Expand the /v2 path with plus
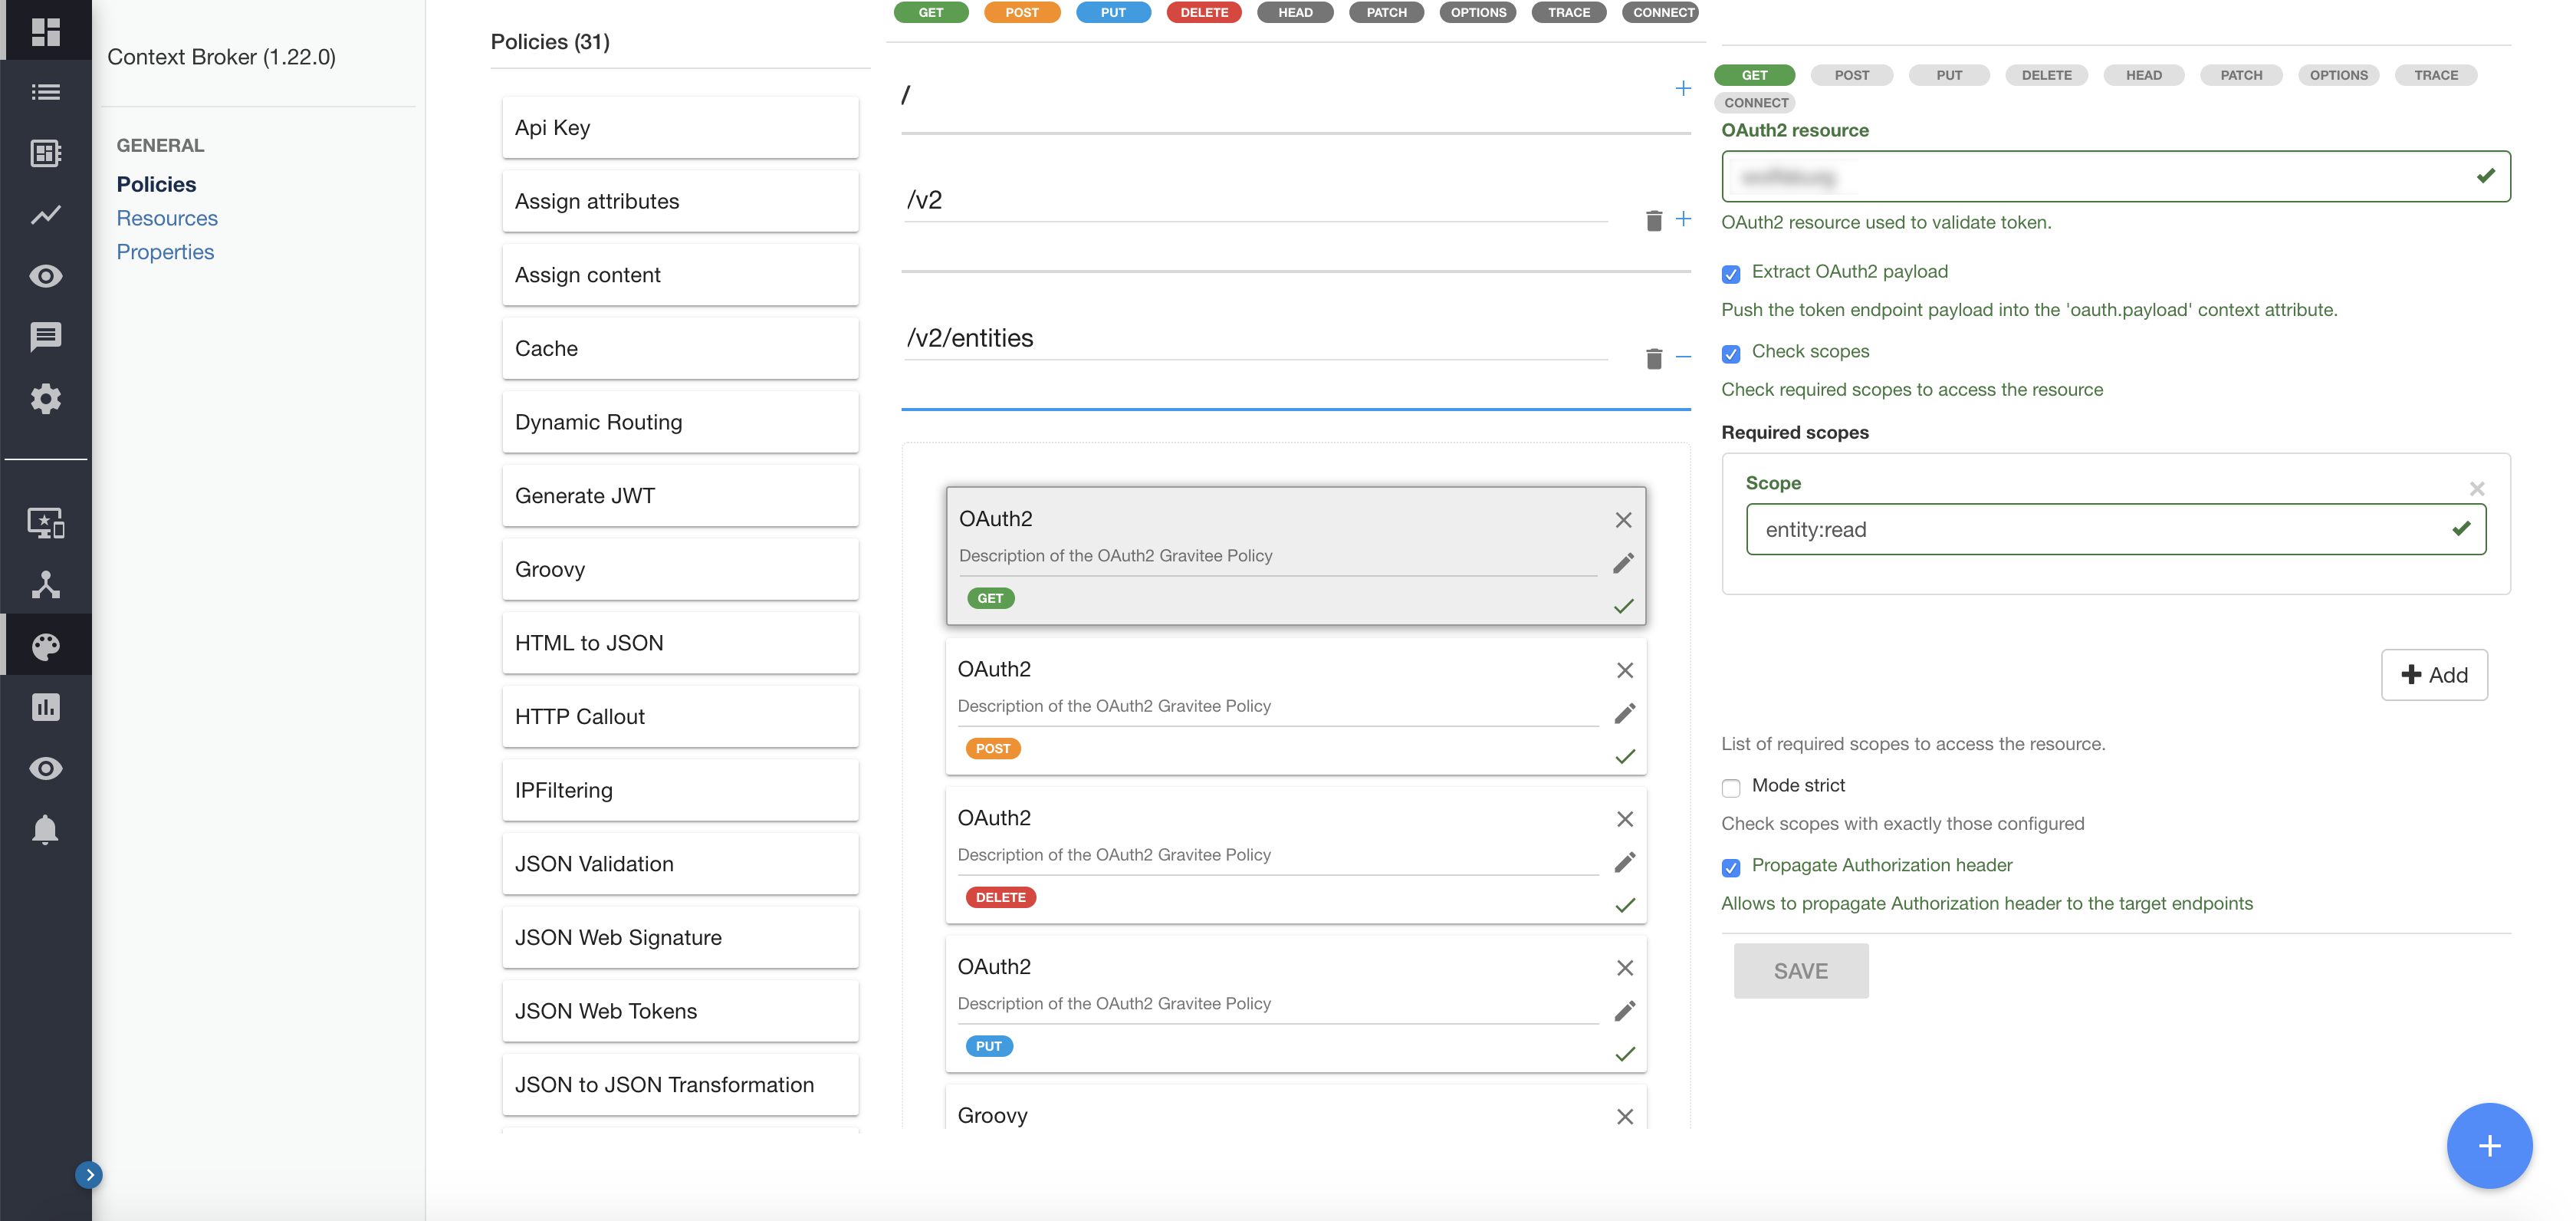Viewport: 2576px width, 1221px height. tap(1683, 219)
